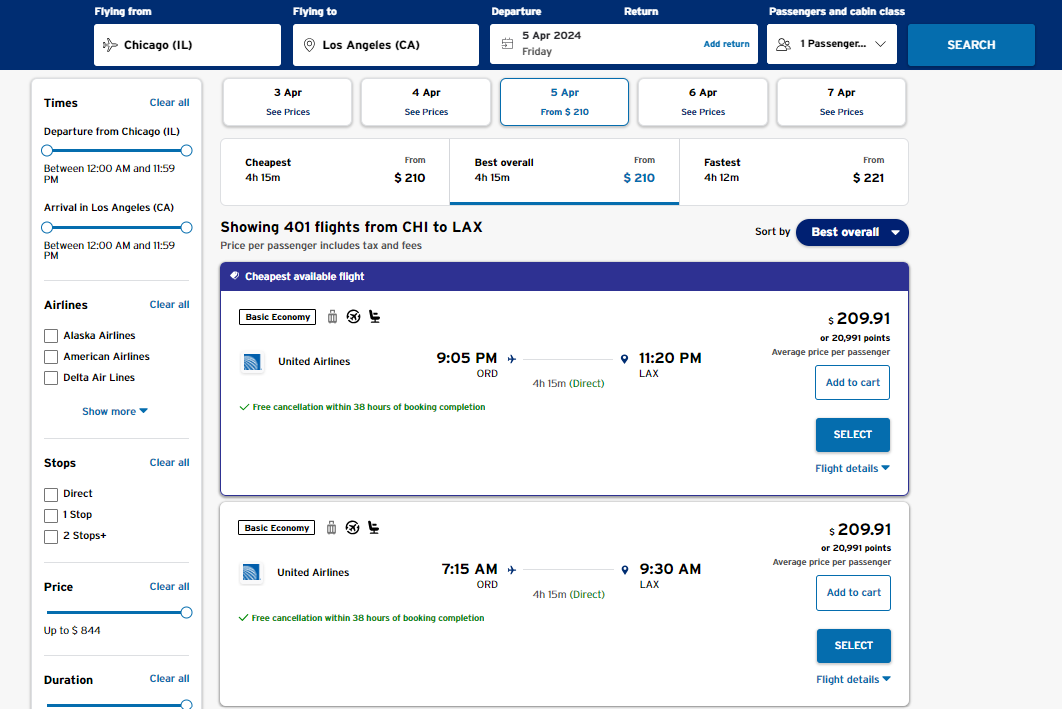The width and height of the screenshot is (1062, 709).
Task: Click the Departure date 5 Apr 2024 field
Action: coord(624,44)
